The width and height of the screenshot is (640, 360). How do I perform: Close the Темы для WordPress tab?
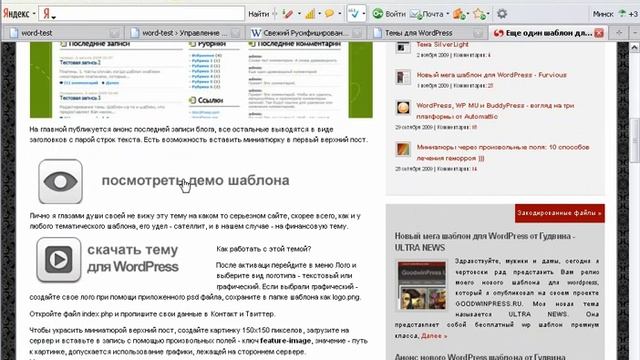click(x=478, y=33)
